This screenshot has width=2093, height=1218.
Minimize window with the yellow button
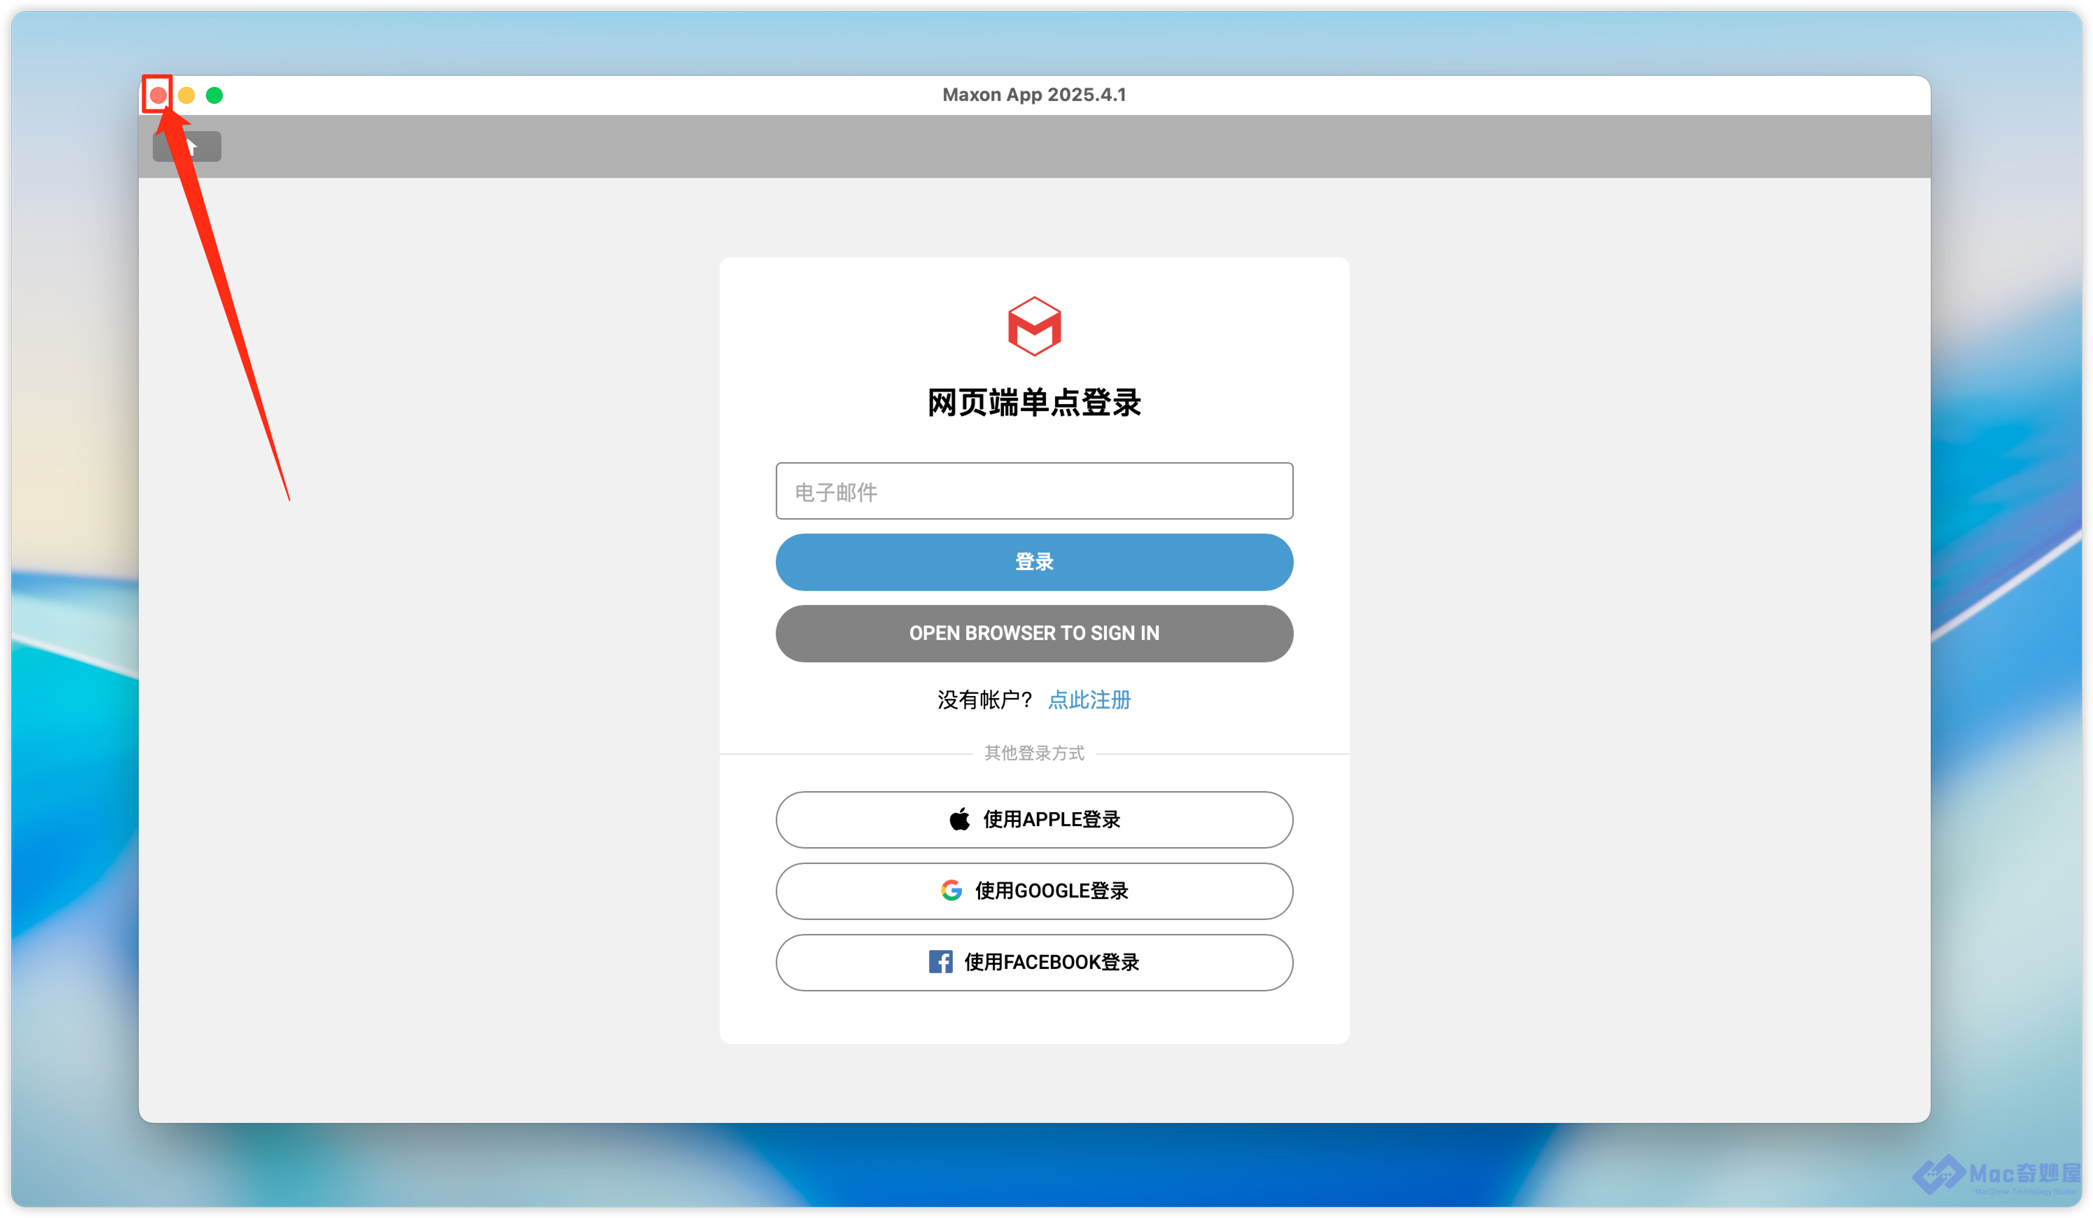click(x=186, y=96)
